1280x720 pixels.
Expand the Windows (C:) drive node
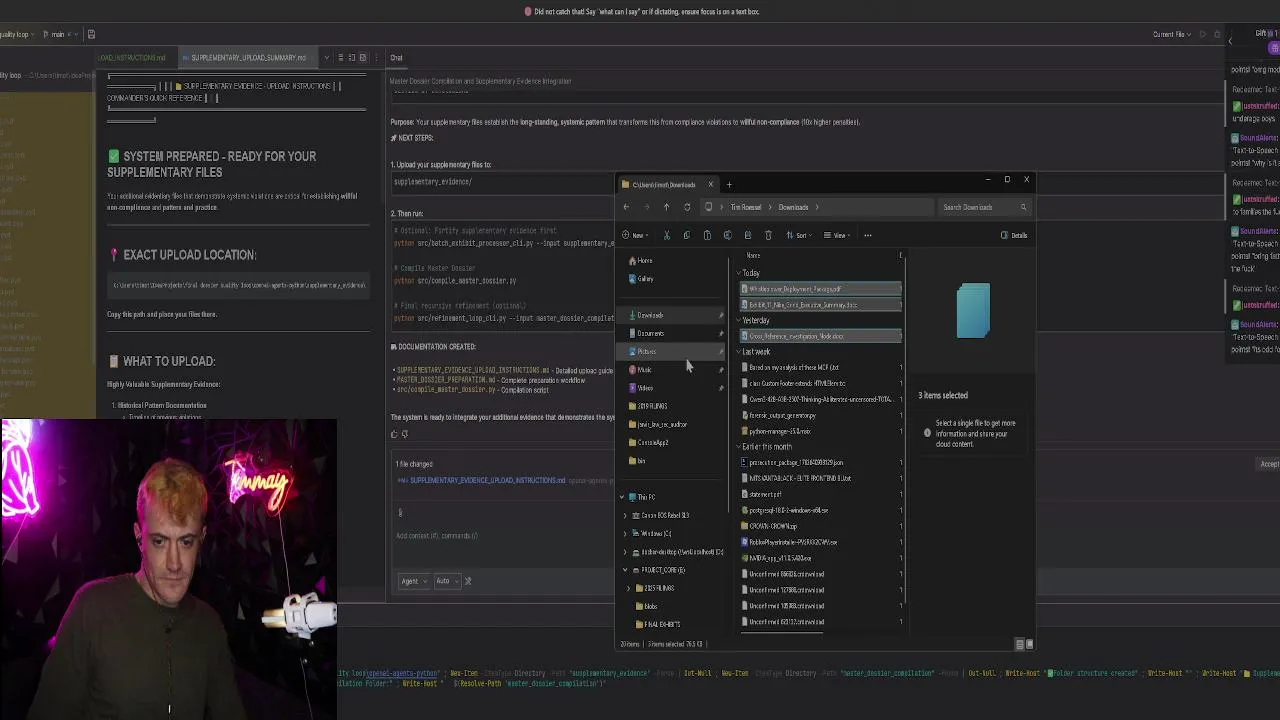click(626, 534)
